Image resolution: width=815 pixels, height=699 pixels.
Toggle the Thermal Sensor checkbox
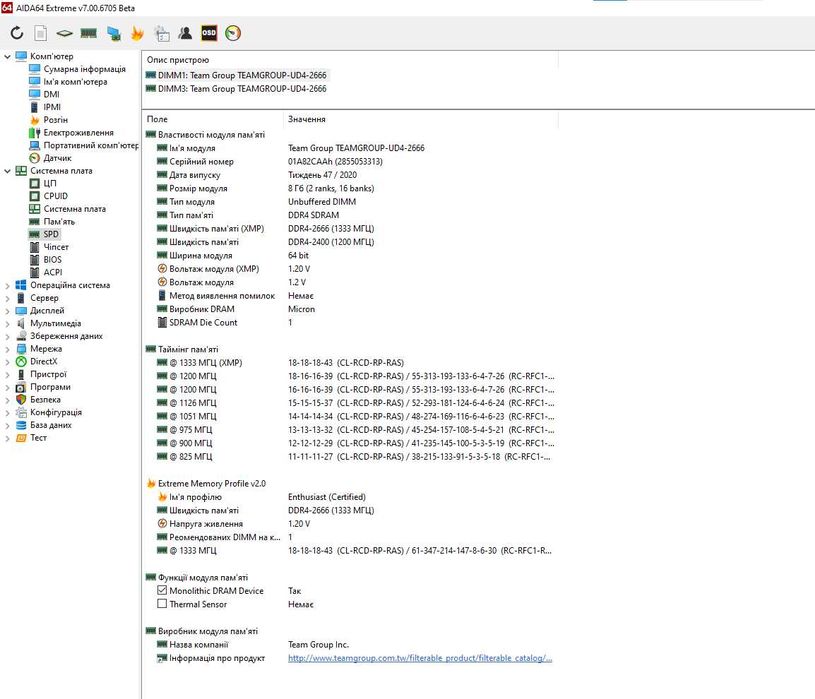pyautogui.click(x=162, y=604)
